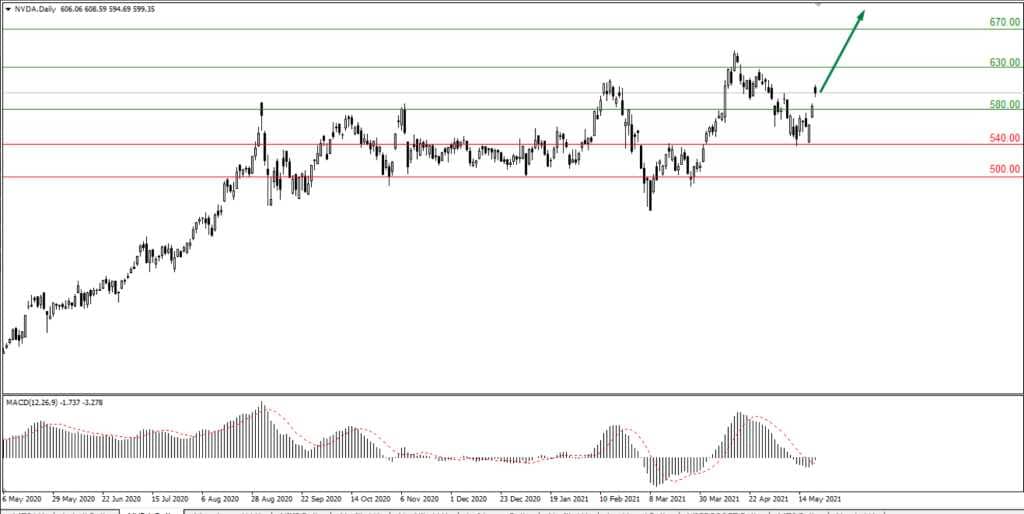Select the 630.00 green price label

point(1003,62)
